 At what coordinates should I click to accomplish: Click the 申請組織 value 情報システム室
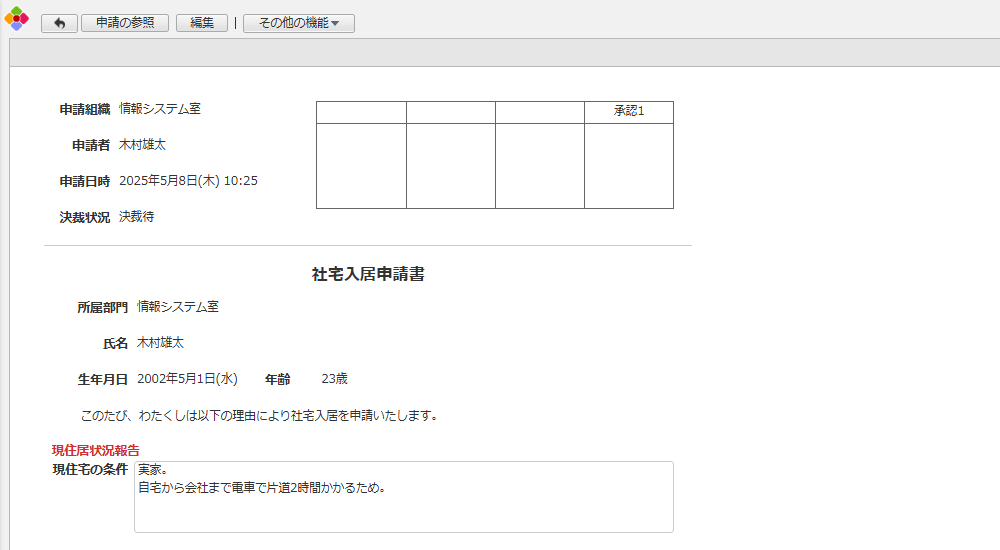coord(160,109)
